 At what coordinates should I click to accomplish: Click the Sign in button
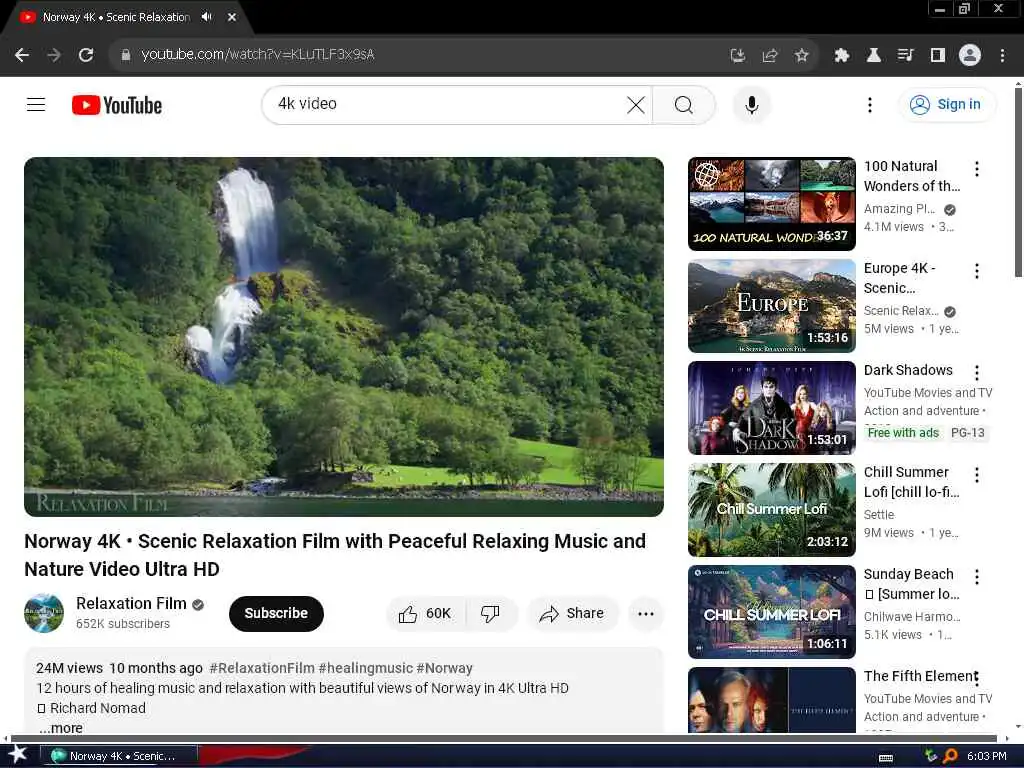point(946,104)
